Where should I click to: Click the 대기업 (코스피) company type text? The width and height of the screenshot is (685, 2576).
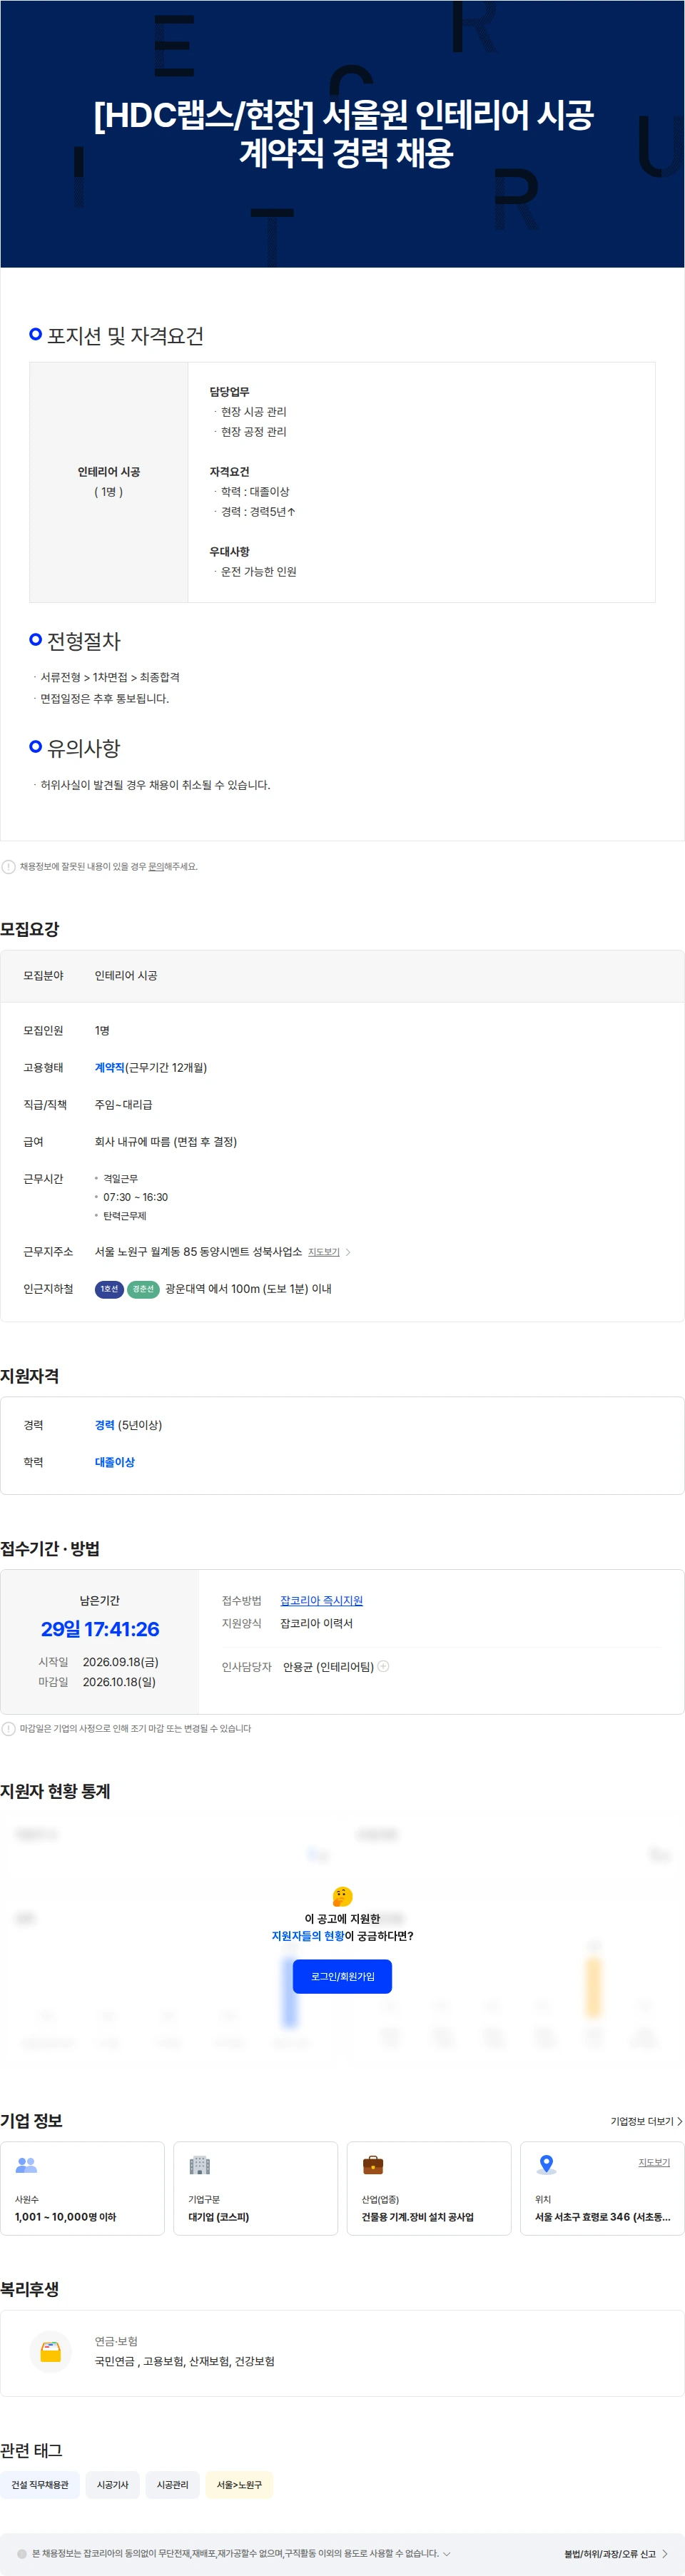coord(219,2217)
